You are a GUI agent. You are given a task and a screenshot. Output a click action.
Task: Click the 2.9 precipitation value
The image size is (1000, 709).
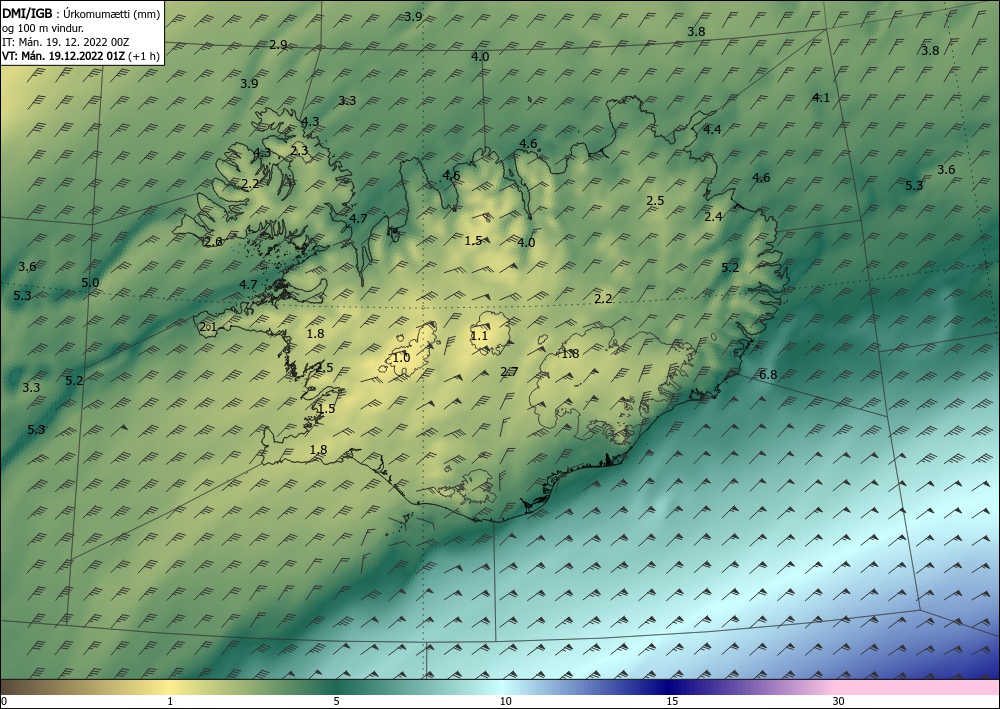[x=278, y=45]
